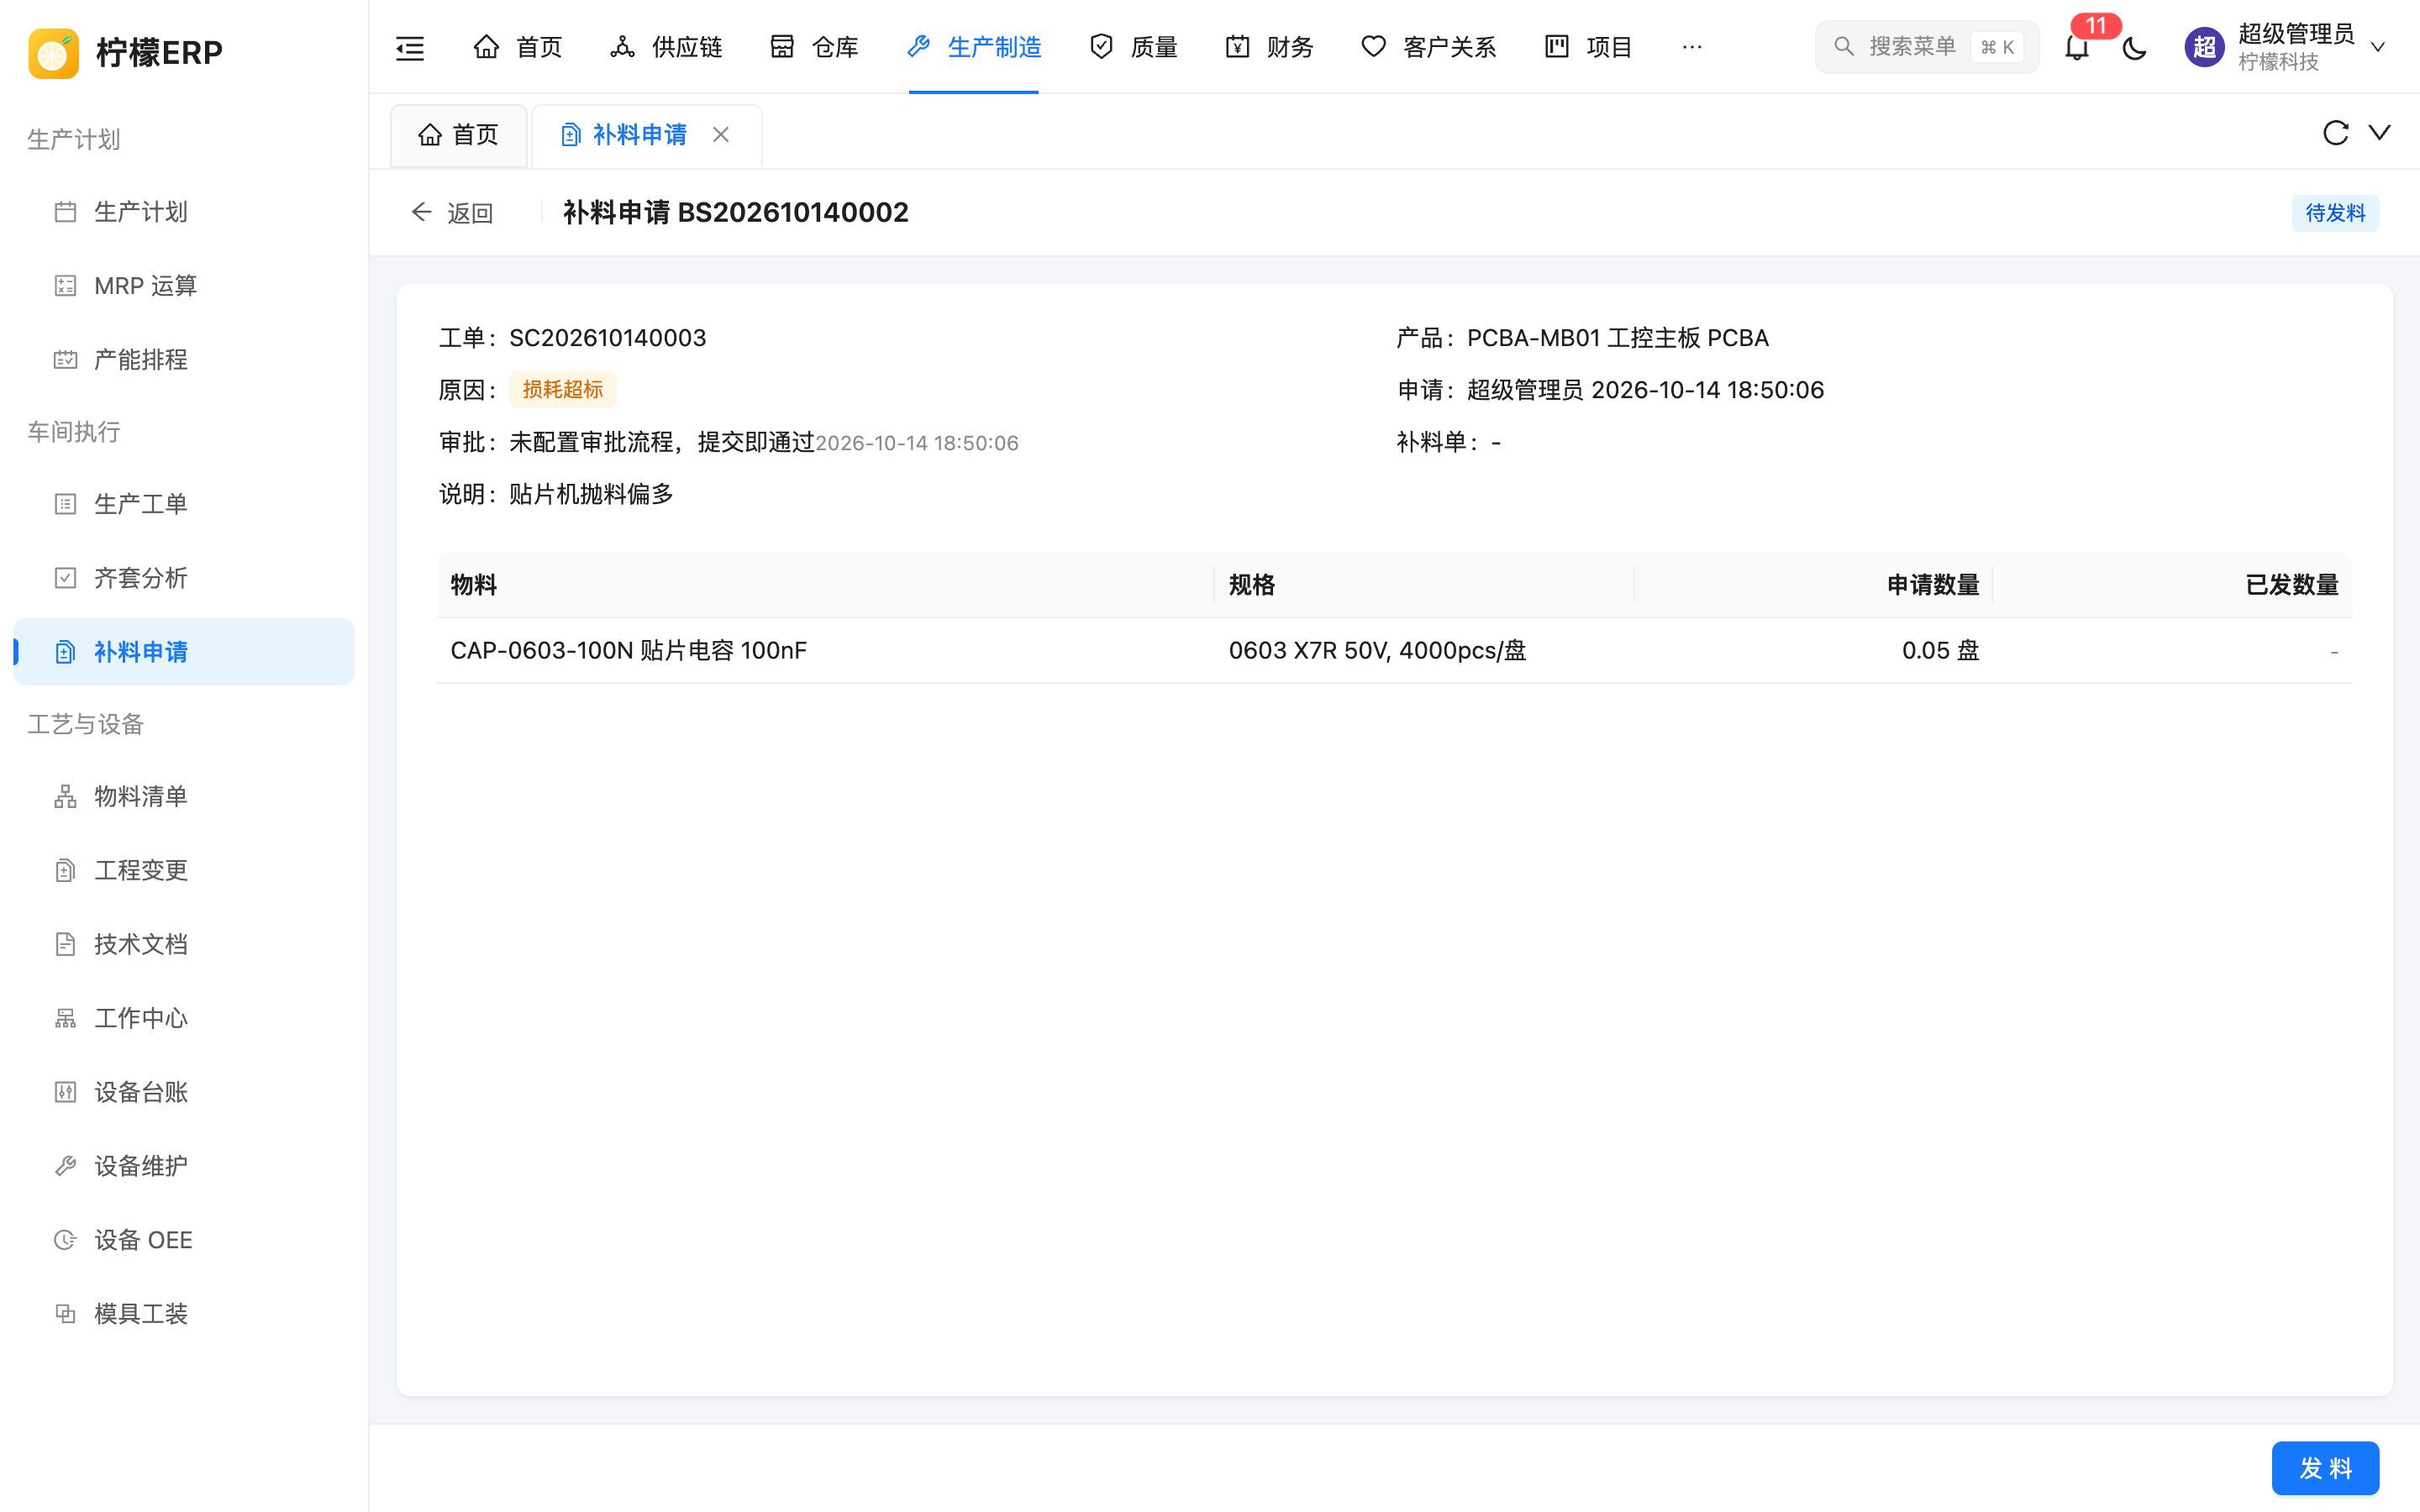
Task: Open 项目 module
Action: point(1588,47)
